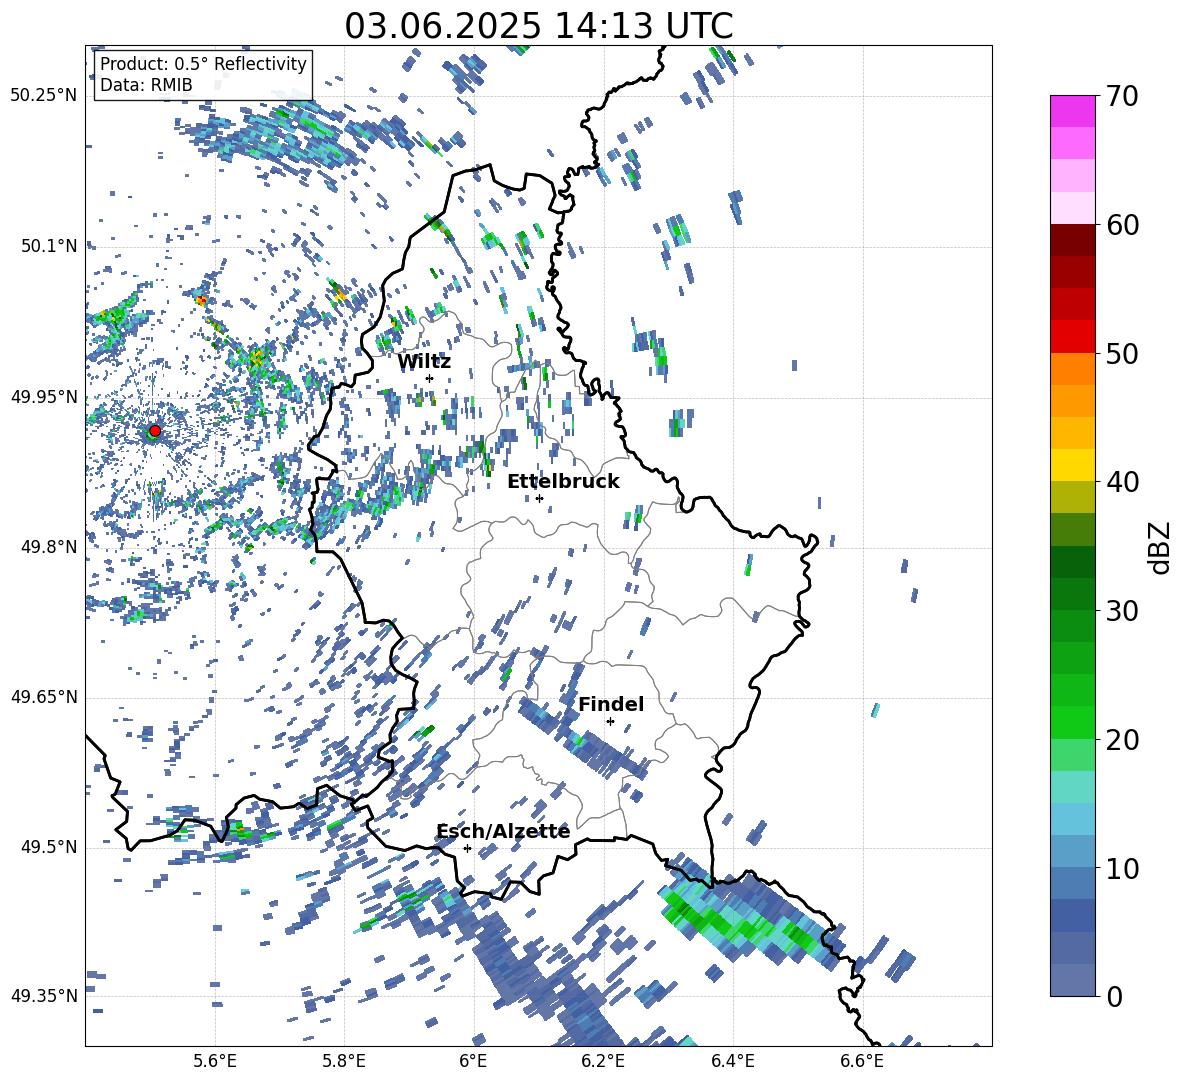Click the 5.6°E longitude label
Image resolution: width=1184 pixels, height=1081 pixels.
point(215,1061)
